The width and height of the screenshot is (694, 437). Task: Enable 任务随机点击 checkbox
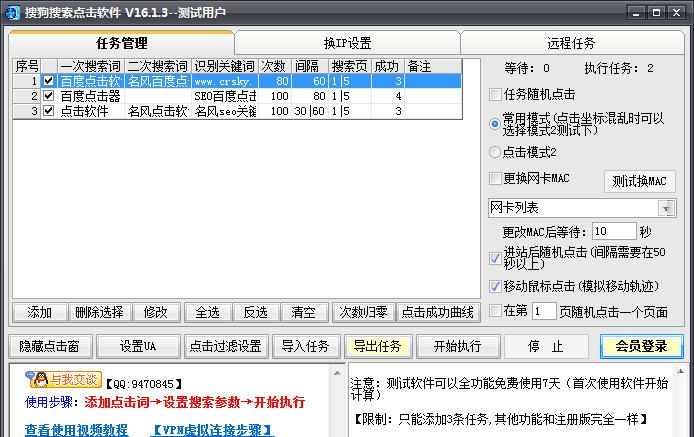point(495,94)
